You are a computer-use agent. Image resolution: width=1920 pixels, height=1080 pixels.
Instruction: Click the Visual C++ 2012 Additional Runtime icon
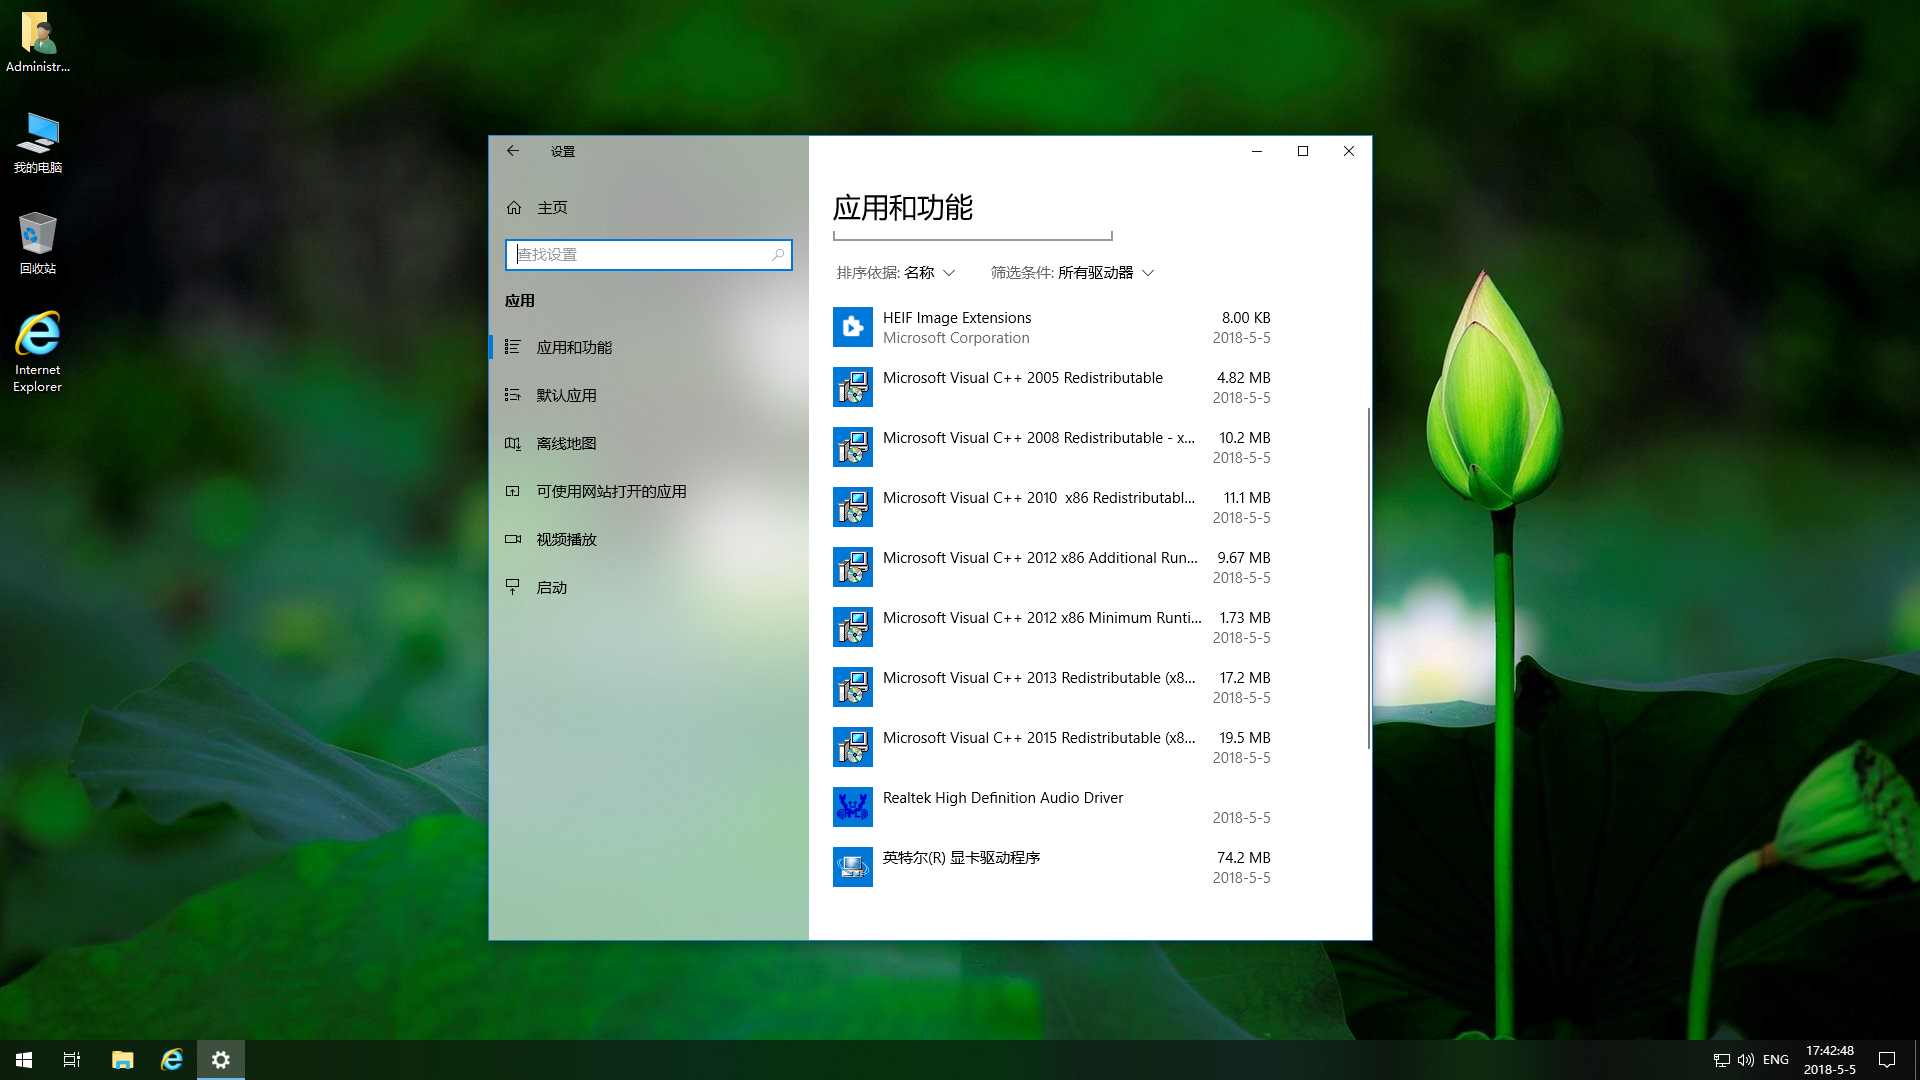tap(853, 567)
